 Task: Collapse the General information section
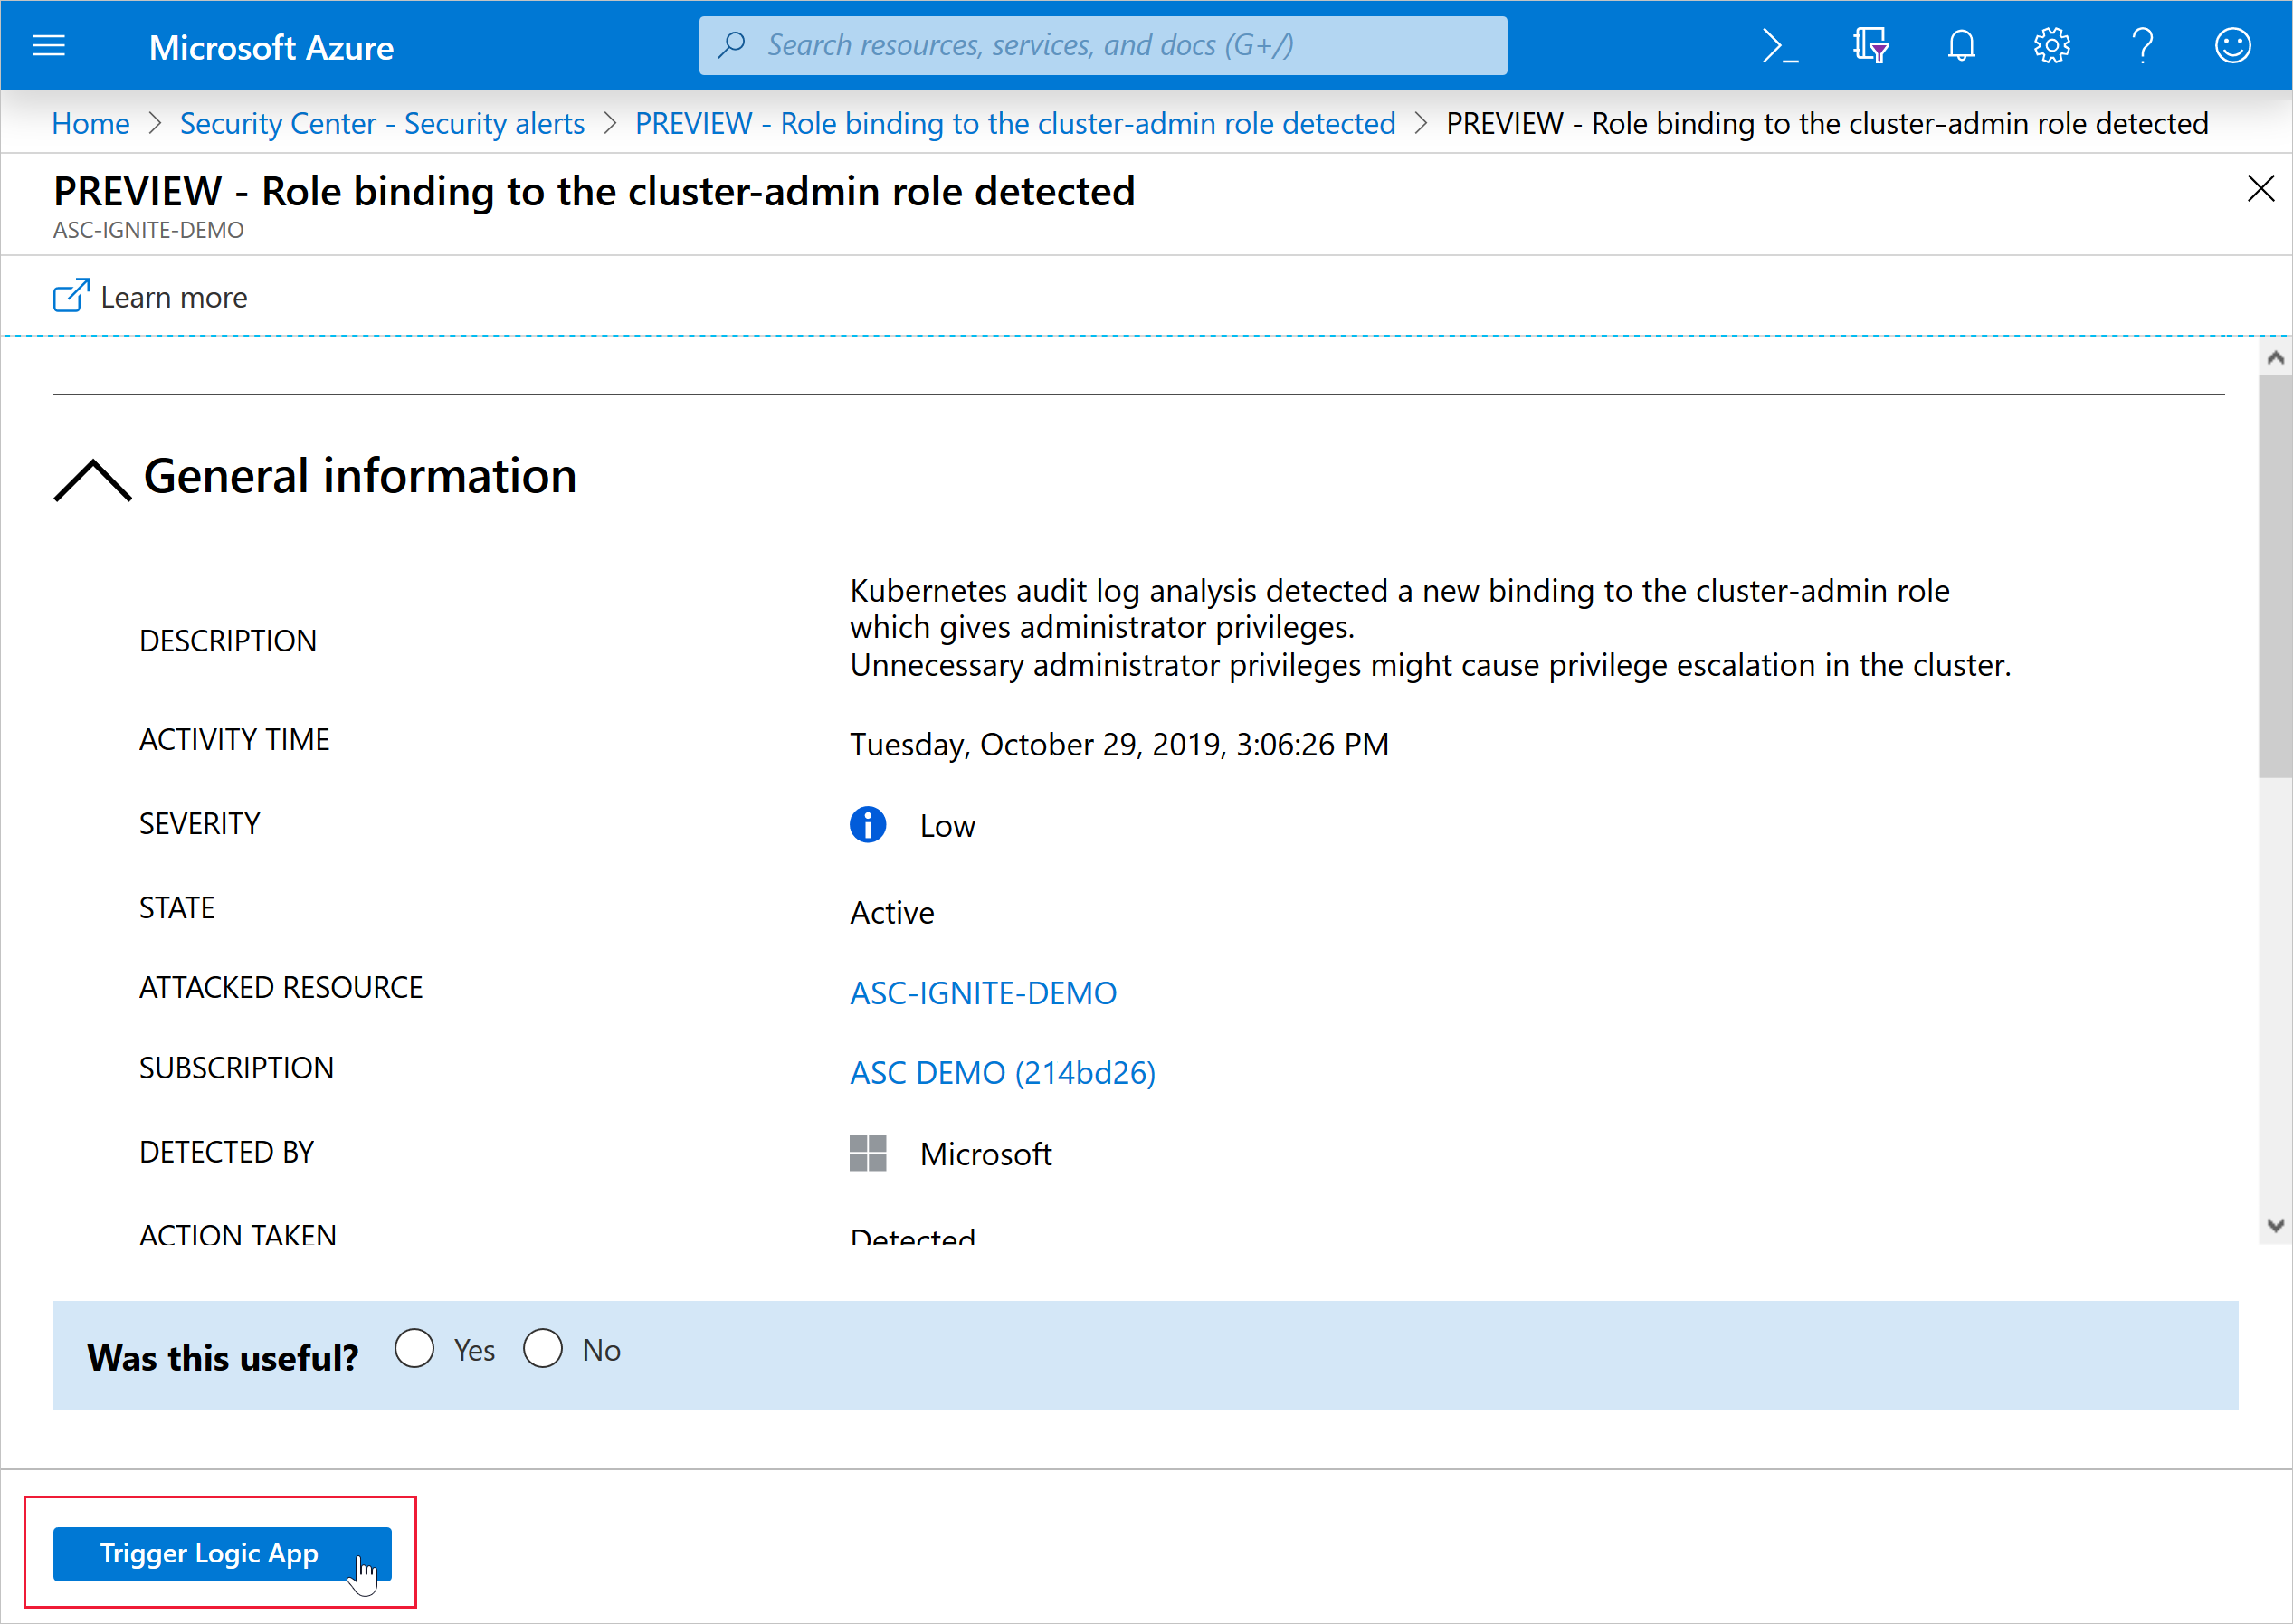point(92,479)
